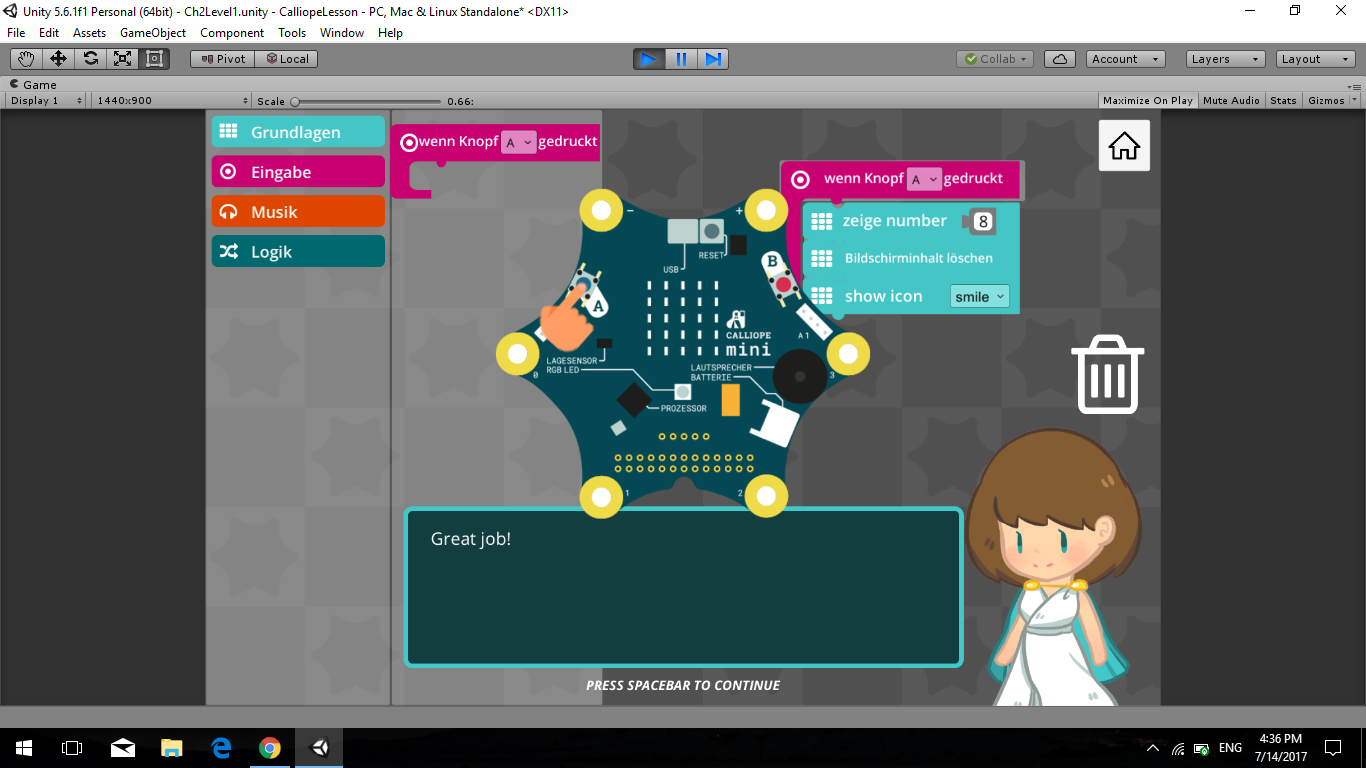Viewport: 1366px width, 768px height.
Task: Click grid icon on Bildschirminhalt löschen block
Action: click(x=821, y=258)
